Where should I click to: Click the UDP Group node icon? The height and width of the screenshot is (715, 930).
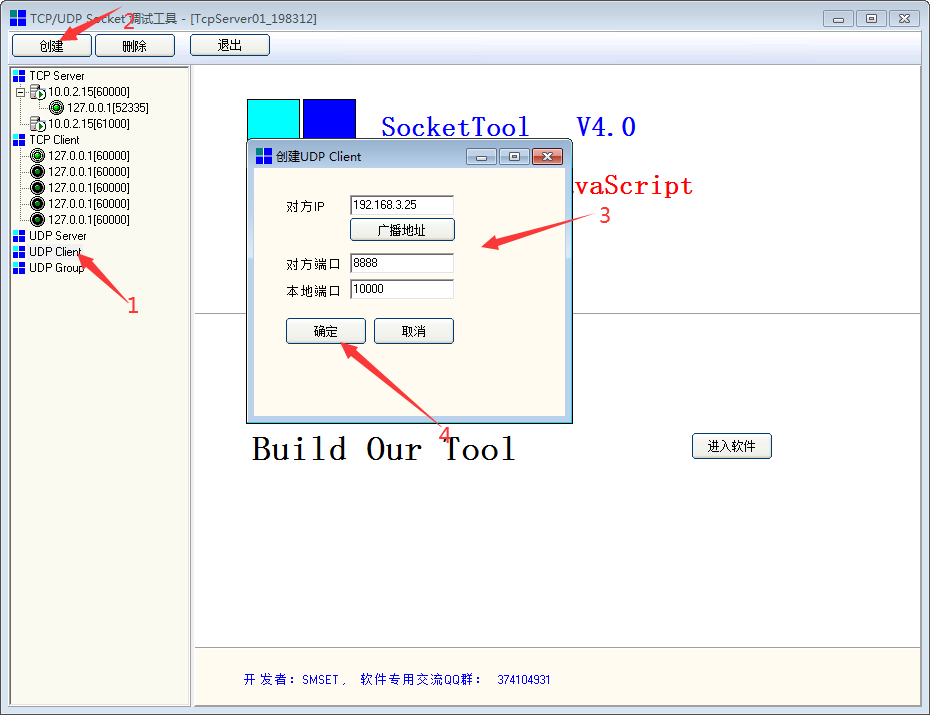tap(19, 268)
